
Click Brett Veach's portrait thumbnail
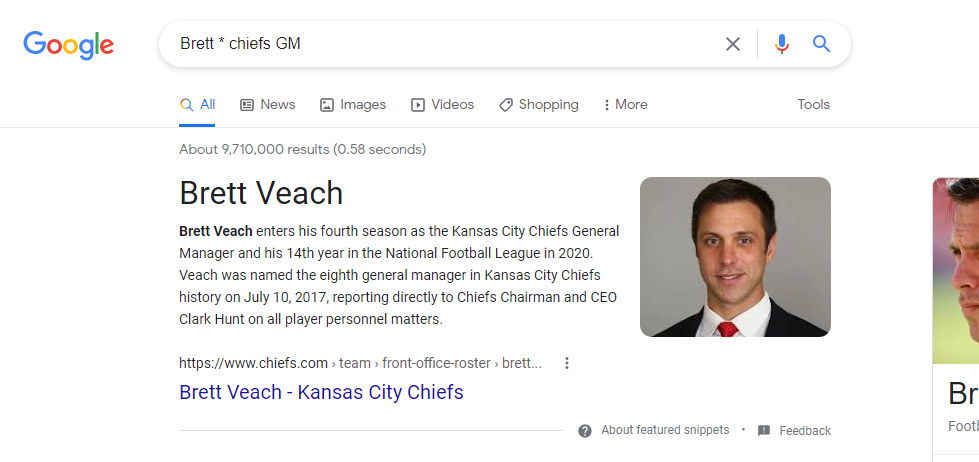[735, 257]
